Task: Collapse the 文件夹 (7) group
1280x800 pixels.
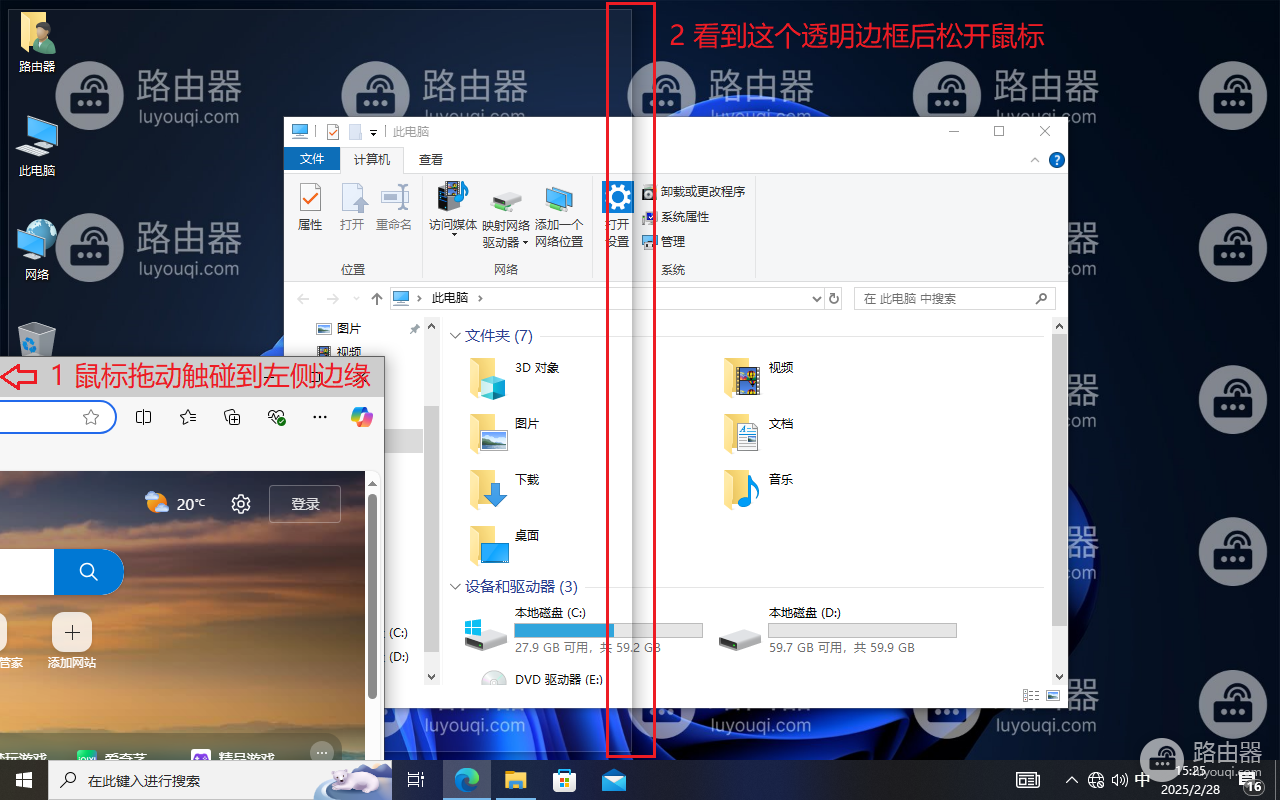Action: (456, 336)
